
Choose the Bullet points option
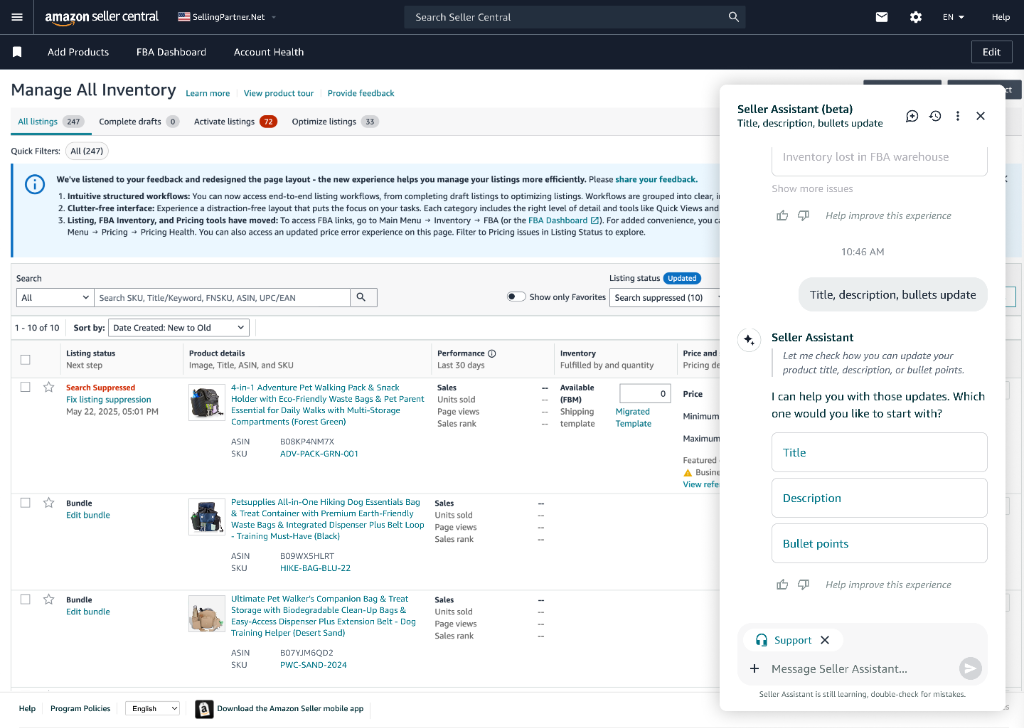point(879,543)
